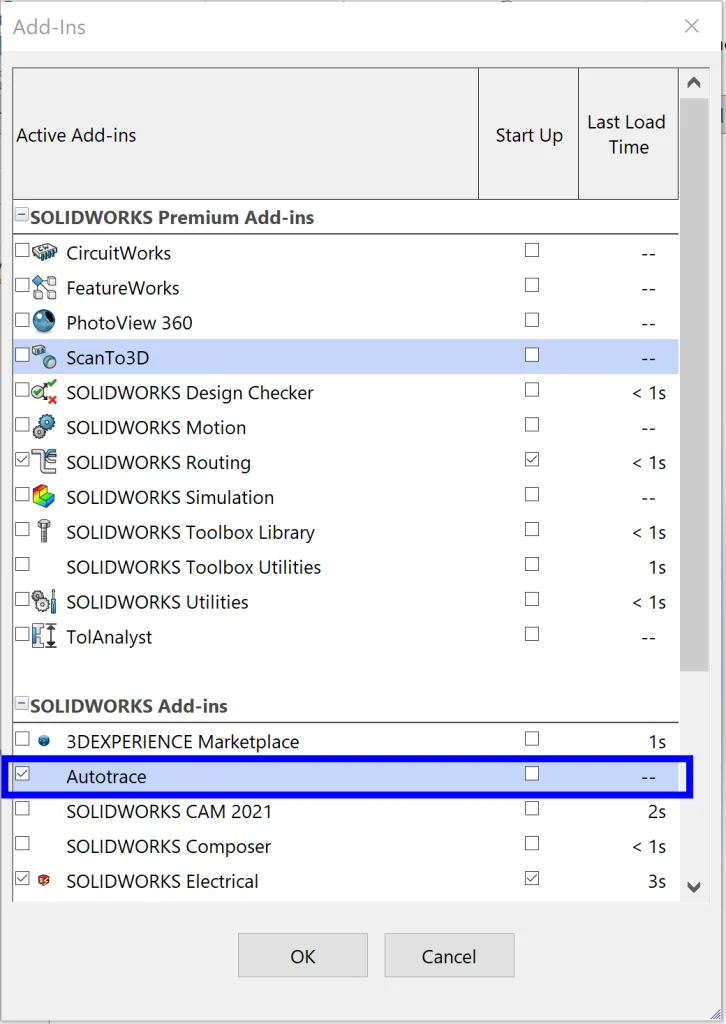
Task: Disable Start Up checkbox for SOLIDWORKS Routing
Action: [x=532, y=460]
